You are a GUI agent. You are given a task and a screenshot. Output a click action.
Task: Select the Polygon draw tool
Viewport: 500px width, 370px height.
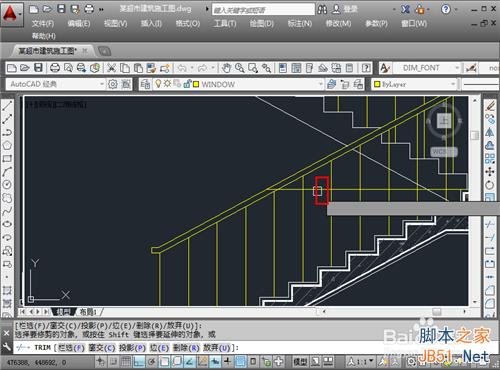[7, 145]
